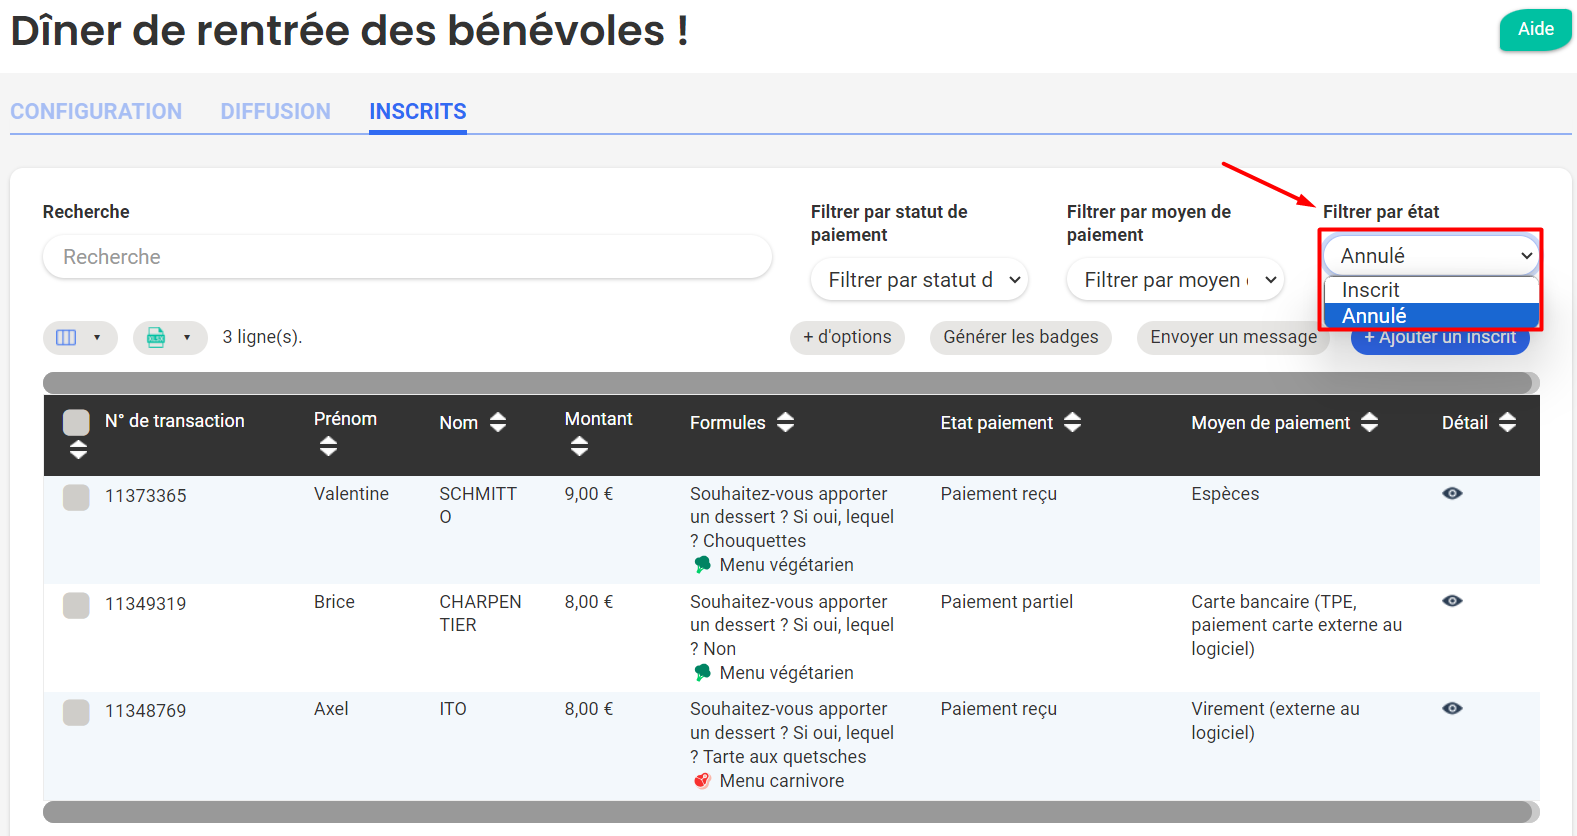1577x836 pixels.
Task: Sort by Moyen de paiement column
Action: click(x=1370, y=423)
